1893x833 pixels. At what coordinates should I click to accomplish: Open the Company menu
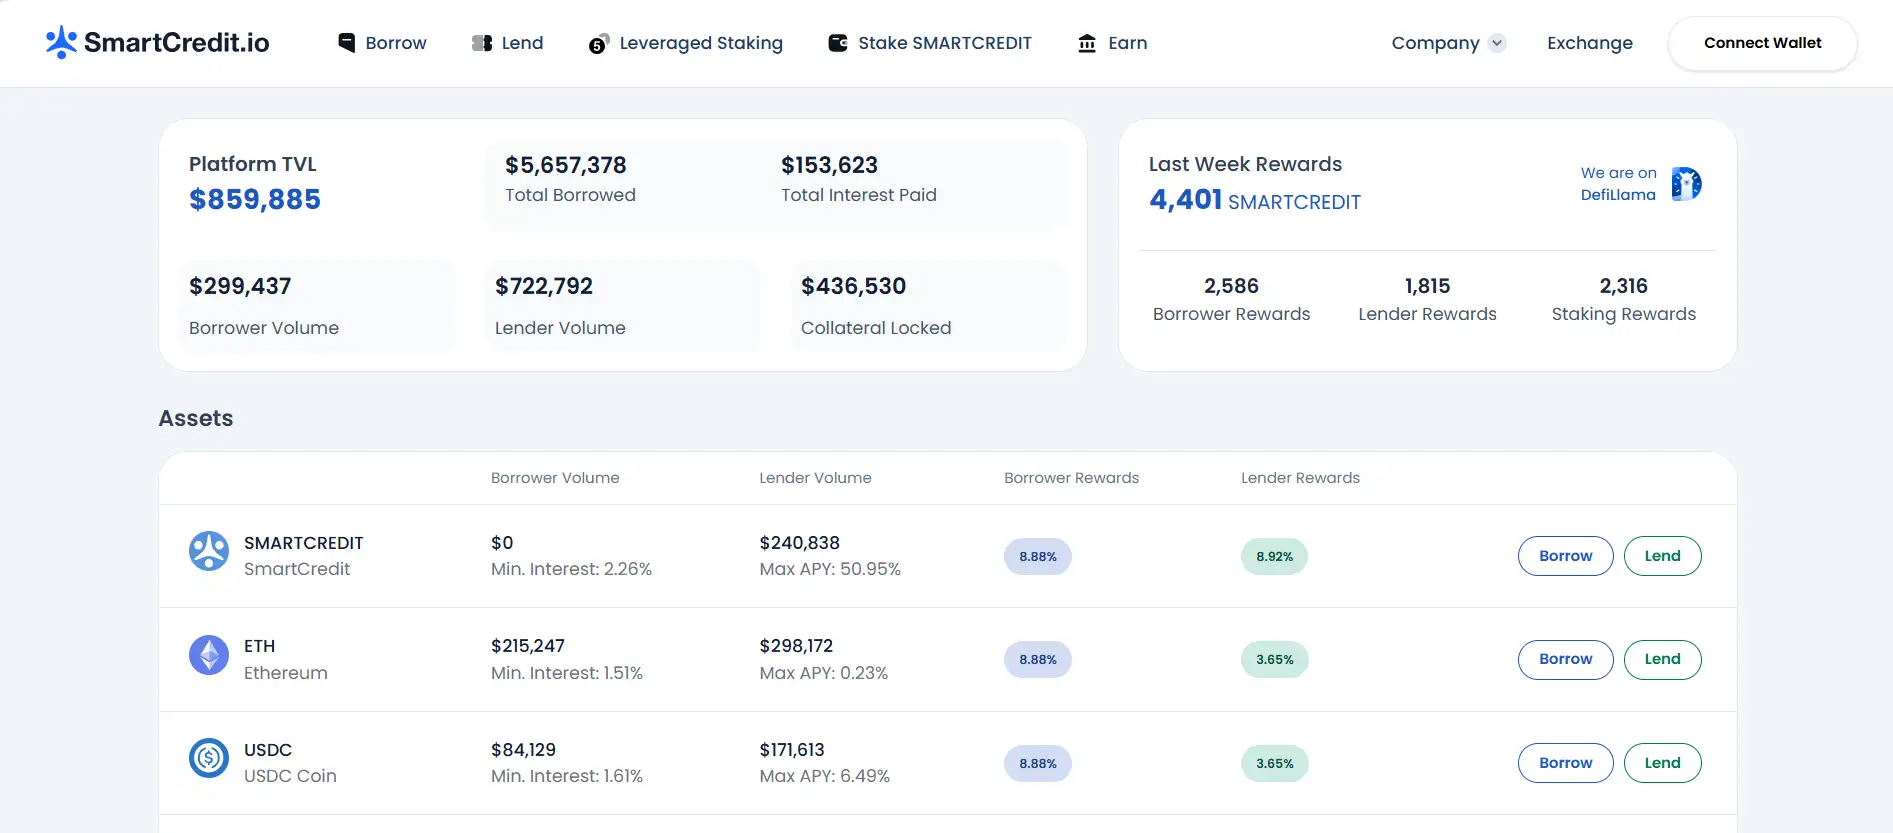coord(1435,43)
